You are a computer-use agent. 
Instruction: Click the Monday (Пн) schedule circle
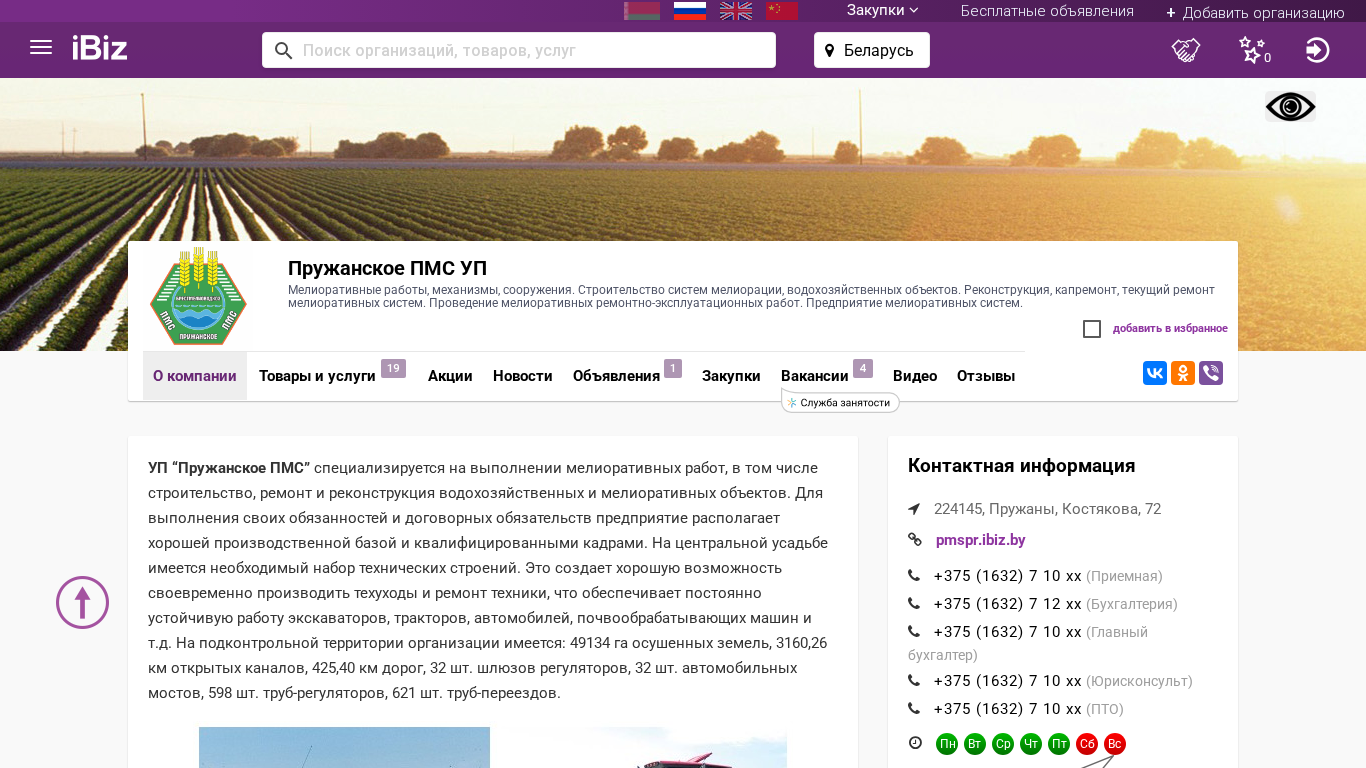pyautogui.click(x=947, y=744)
